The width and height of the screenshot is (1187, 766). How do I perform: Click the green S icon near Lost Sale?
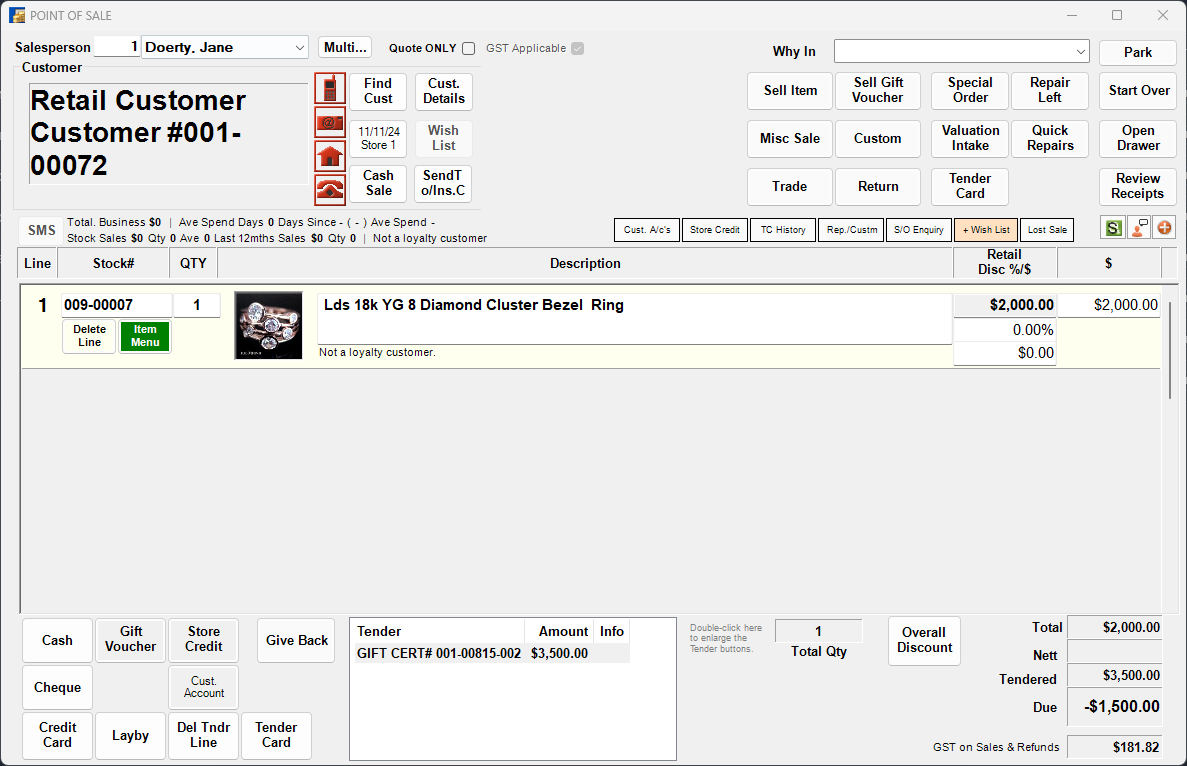coord(1112,228)
